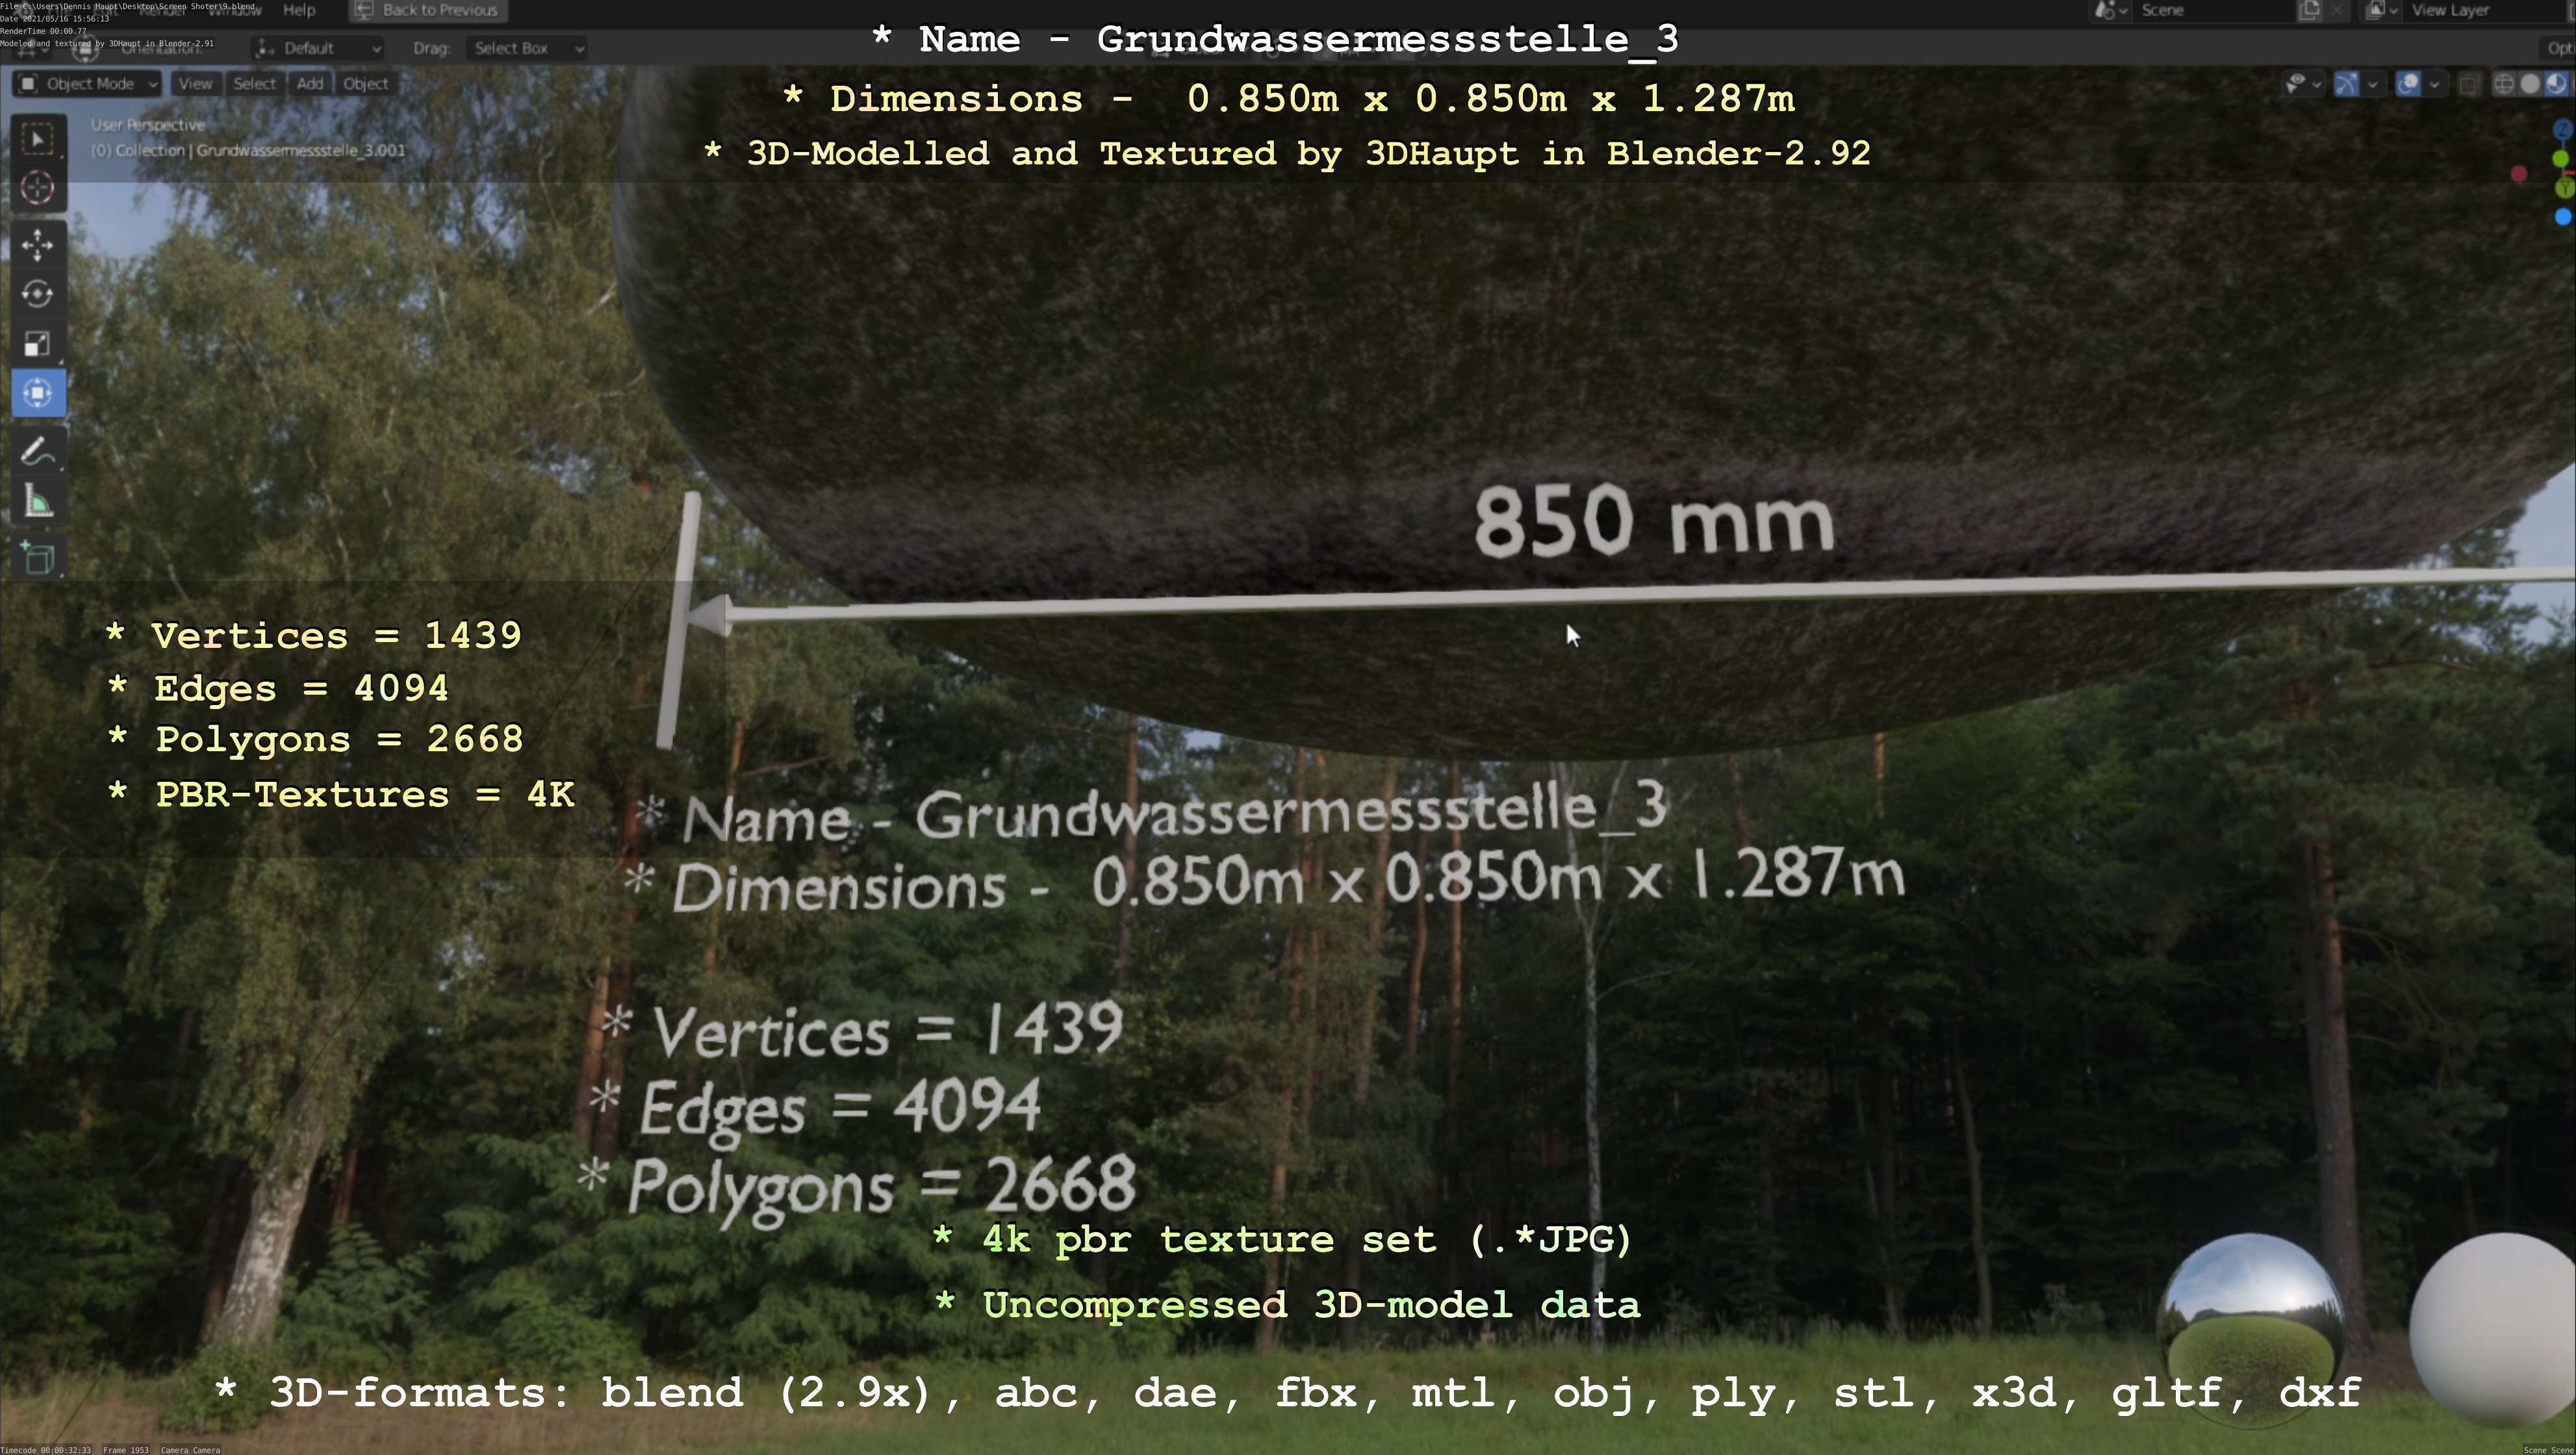
Task: Click the "3D-Modelled and Textured by 3DHaupt" line
Action: (x=1287, y=153)
